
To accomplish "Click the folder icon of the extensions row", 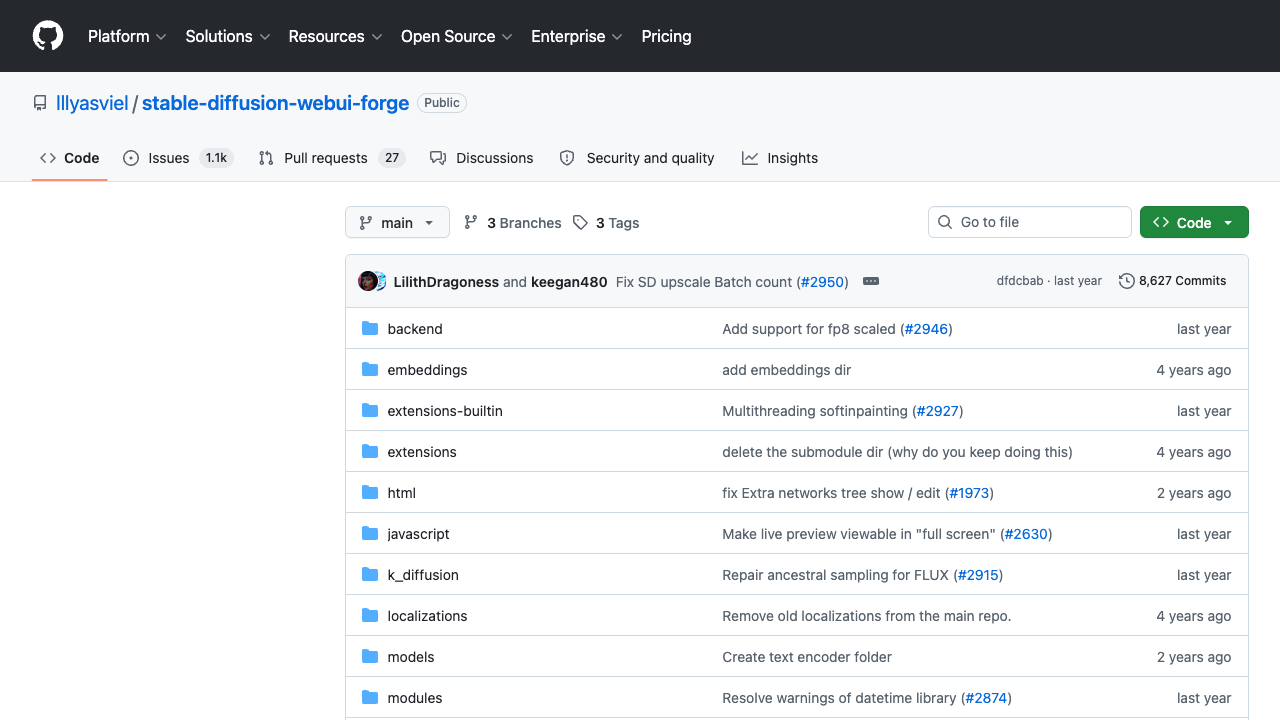I will (370, 451).
